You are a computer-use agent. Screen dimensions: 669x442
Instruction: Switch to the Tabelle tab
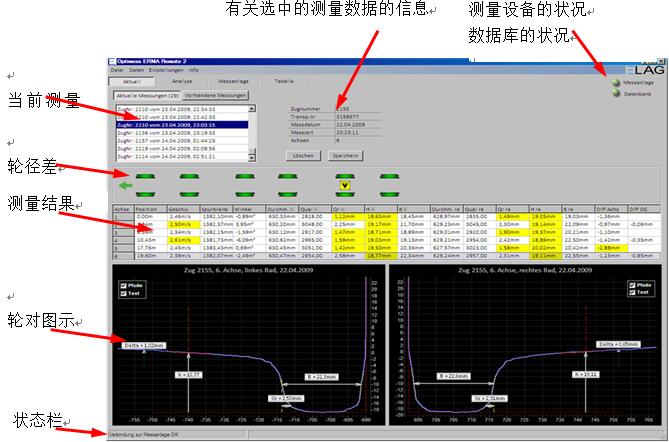click(x=284, y=80)
